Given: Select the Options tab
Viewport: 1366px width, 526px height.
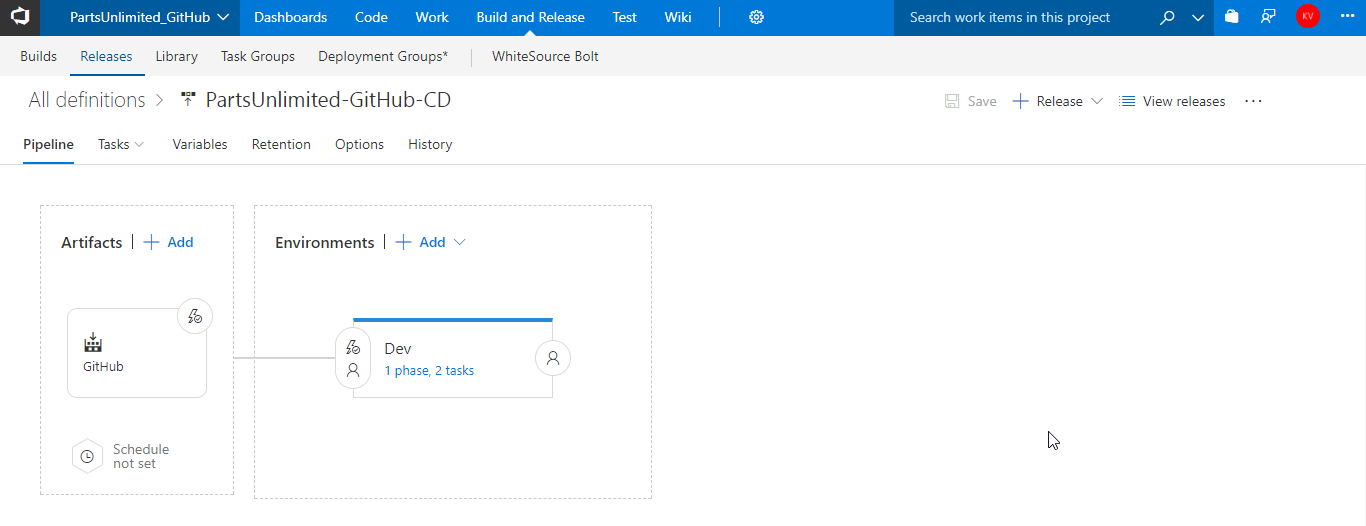Looking at the screenshot, I should 359,144.
